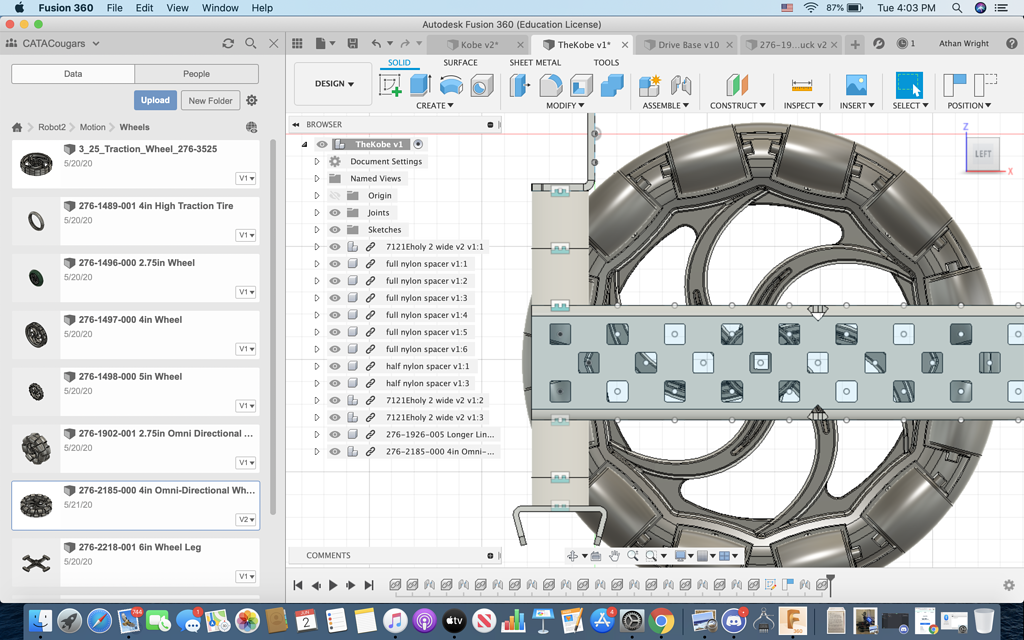Select the Create Sketch tool
1024x640 pixels.
click(x=390, y=86)
